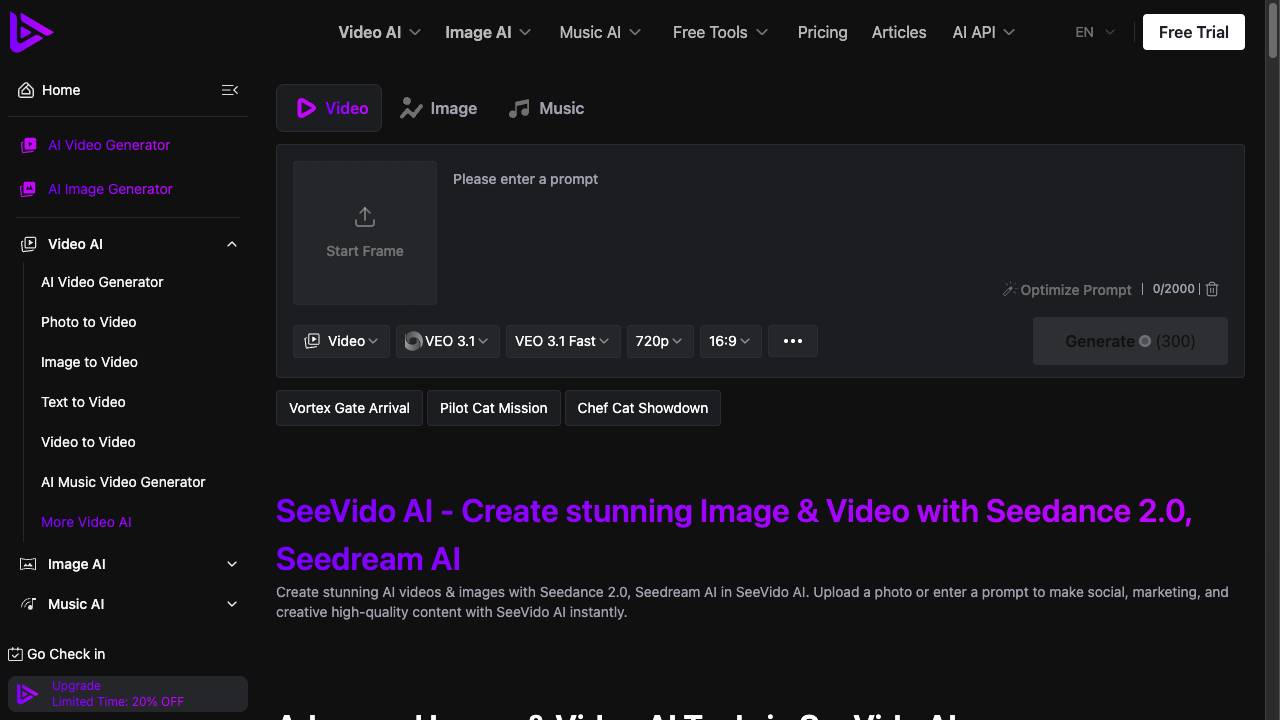Open the Image AI top navigation dropdown
1280x720 pixels.
488,32
